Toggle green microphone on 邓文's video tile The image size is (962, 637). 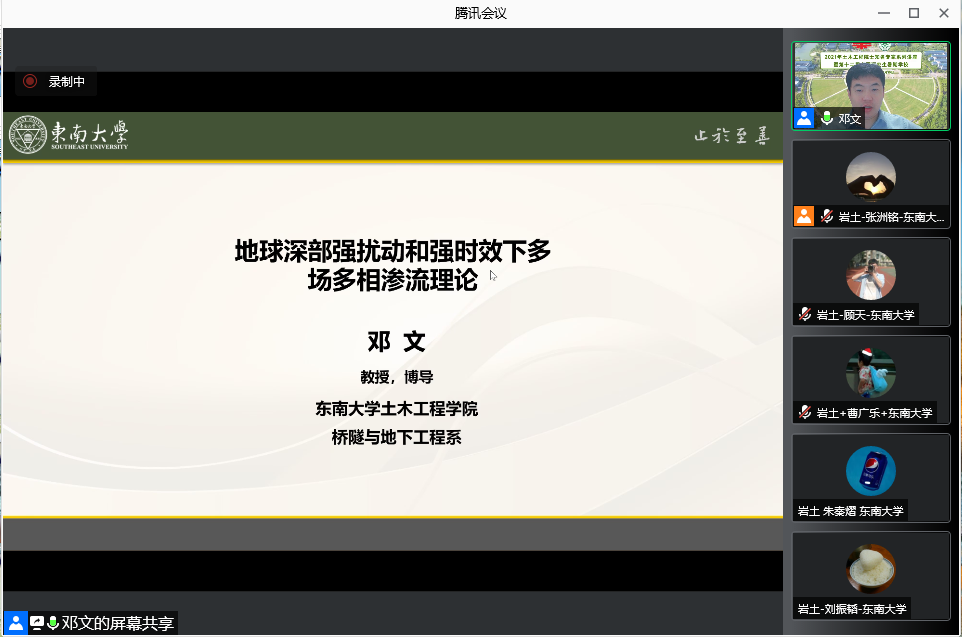click(827, 118)
